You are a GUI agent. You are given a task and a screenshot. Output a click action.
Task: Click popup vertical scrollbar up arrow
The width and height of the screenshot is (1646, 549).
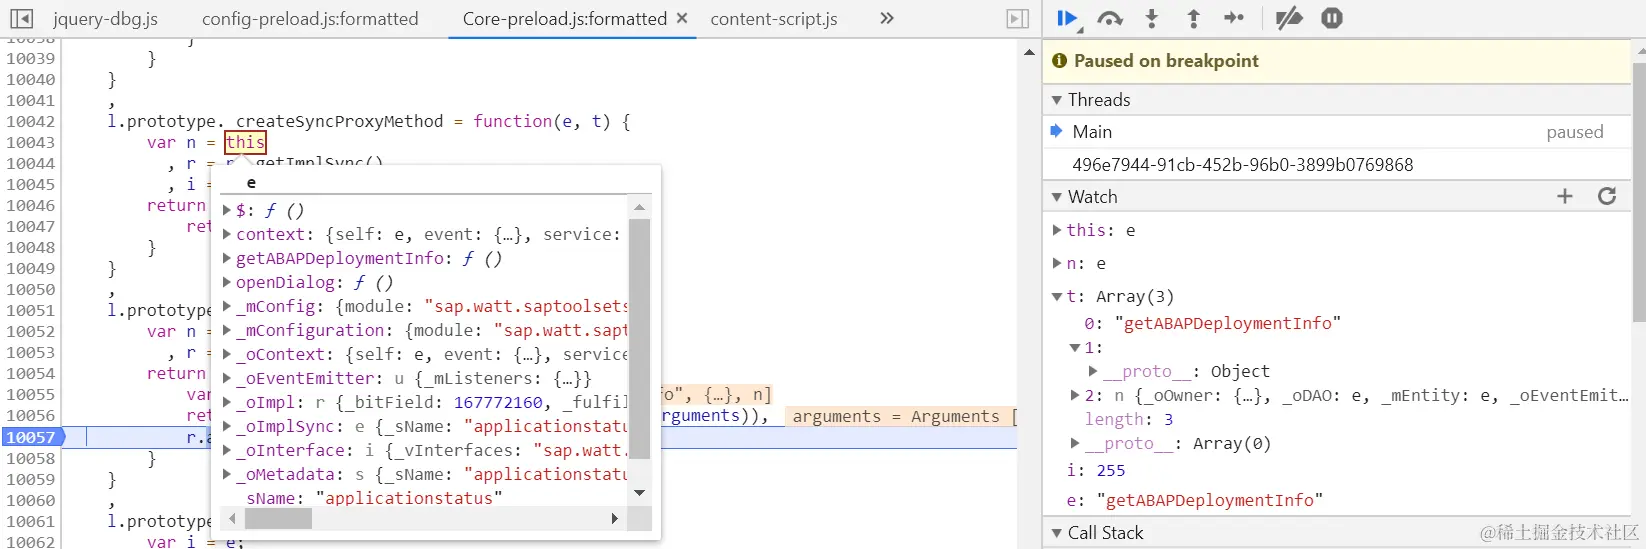click(640, 207)
